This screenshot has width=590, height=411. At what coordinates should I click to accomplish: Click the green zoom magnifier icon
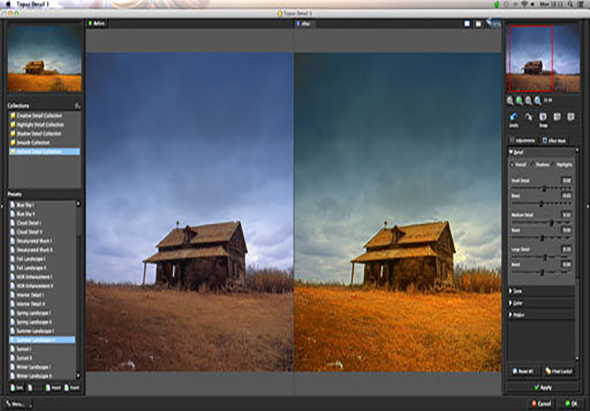(519, 100)
